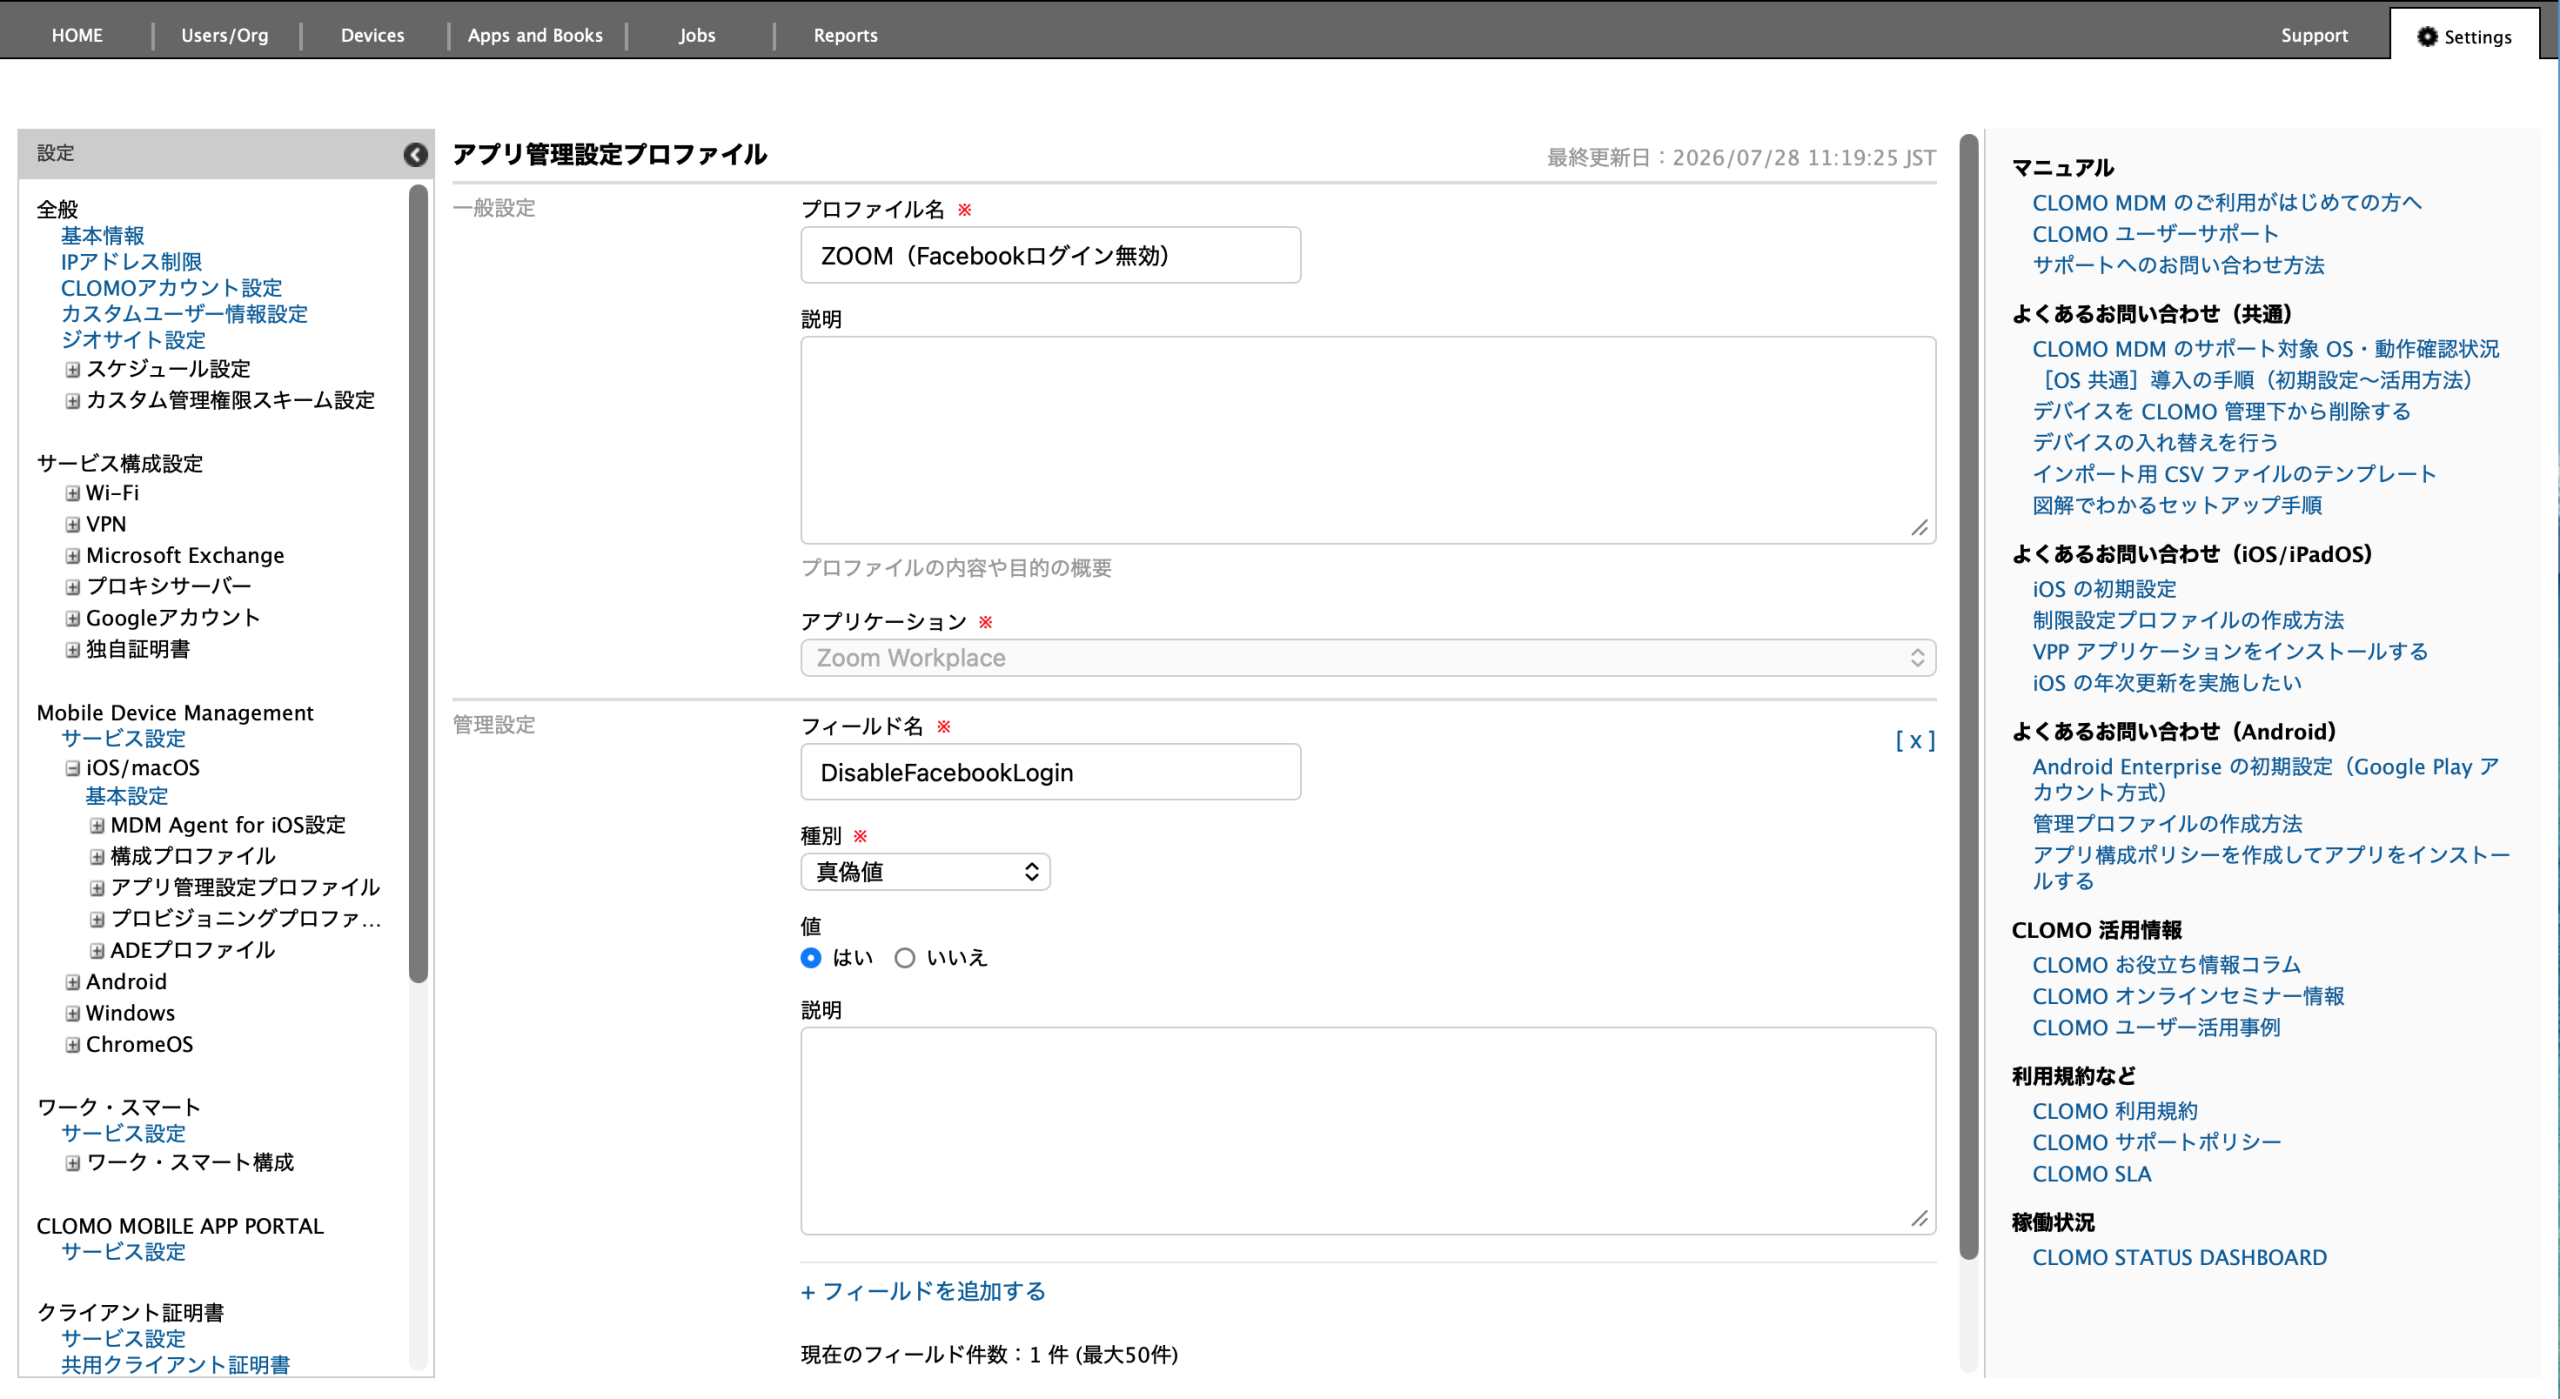
Task: Click the プロファイル名 input field
Action: [1051, 255]
